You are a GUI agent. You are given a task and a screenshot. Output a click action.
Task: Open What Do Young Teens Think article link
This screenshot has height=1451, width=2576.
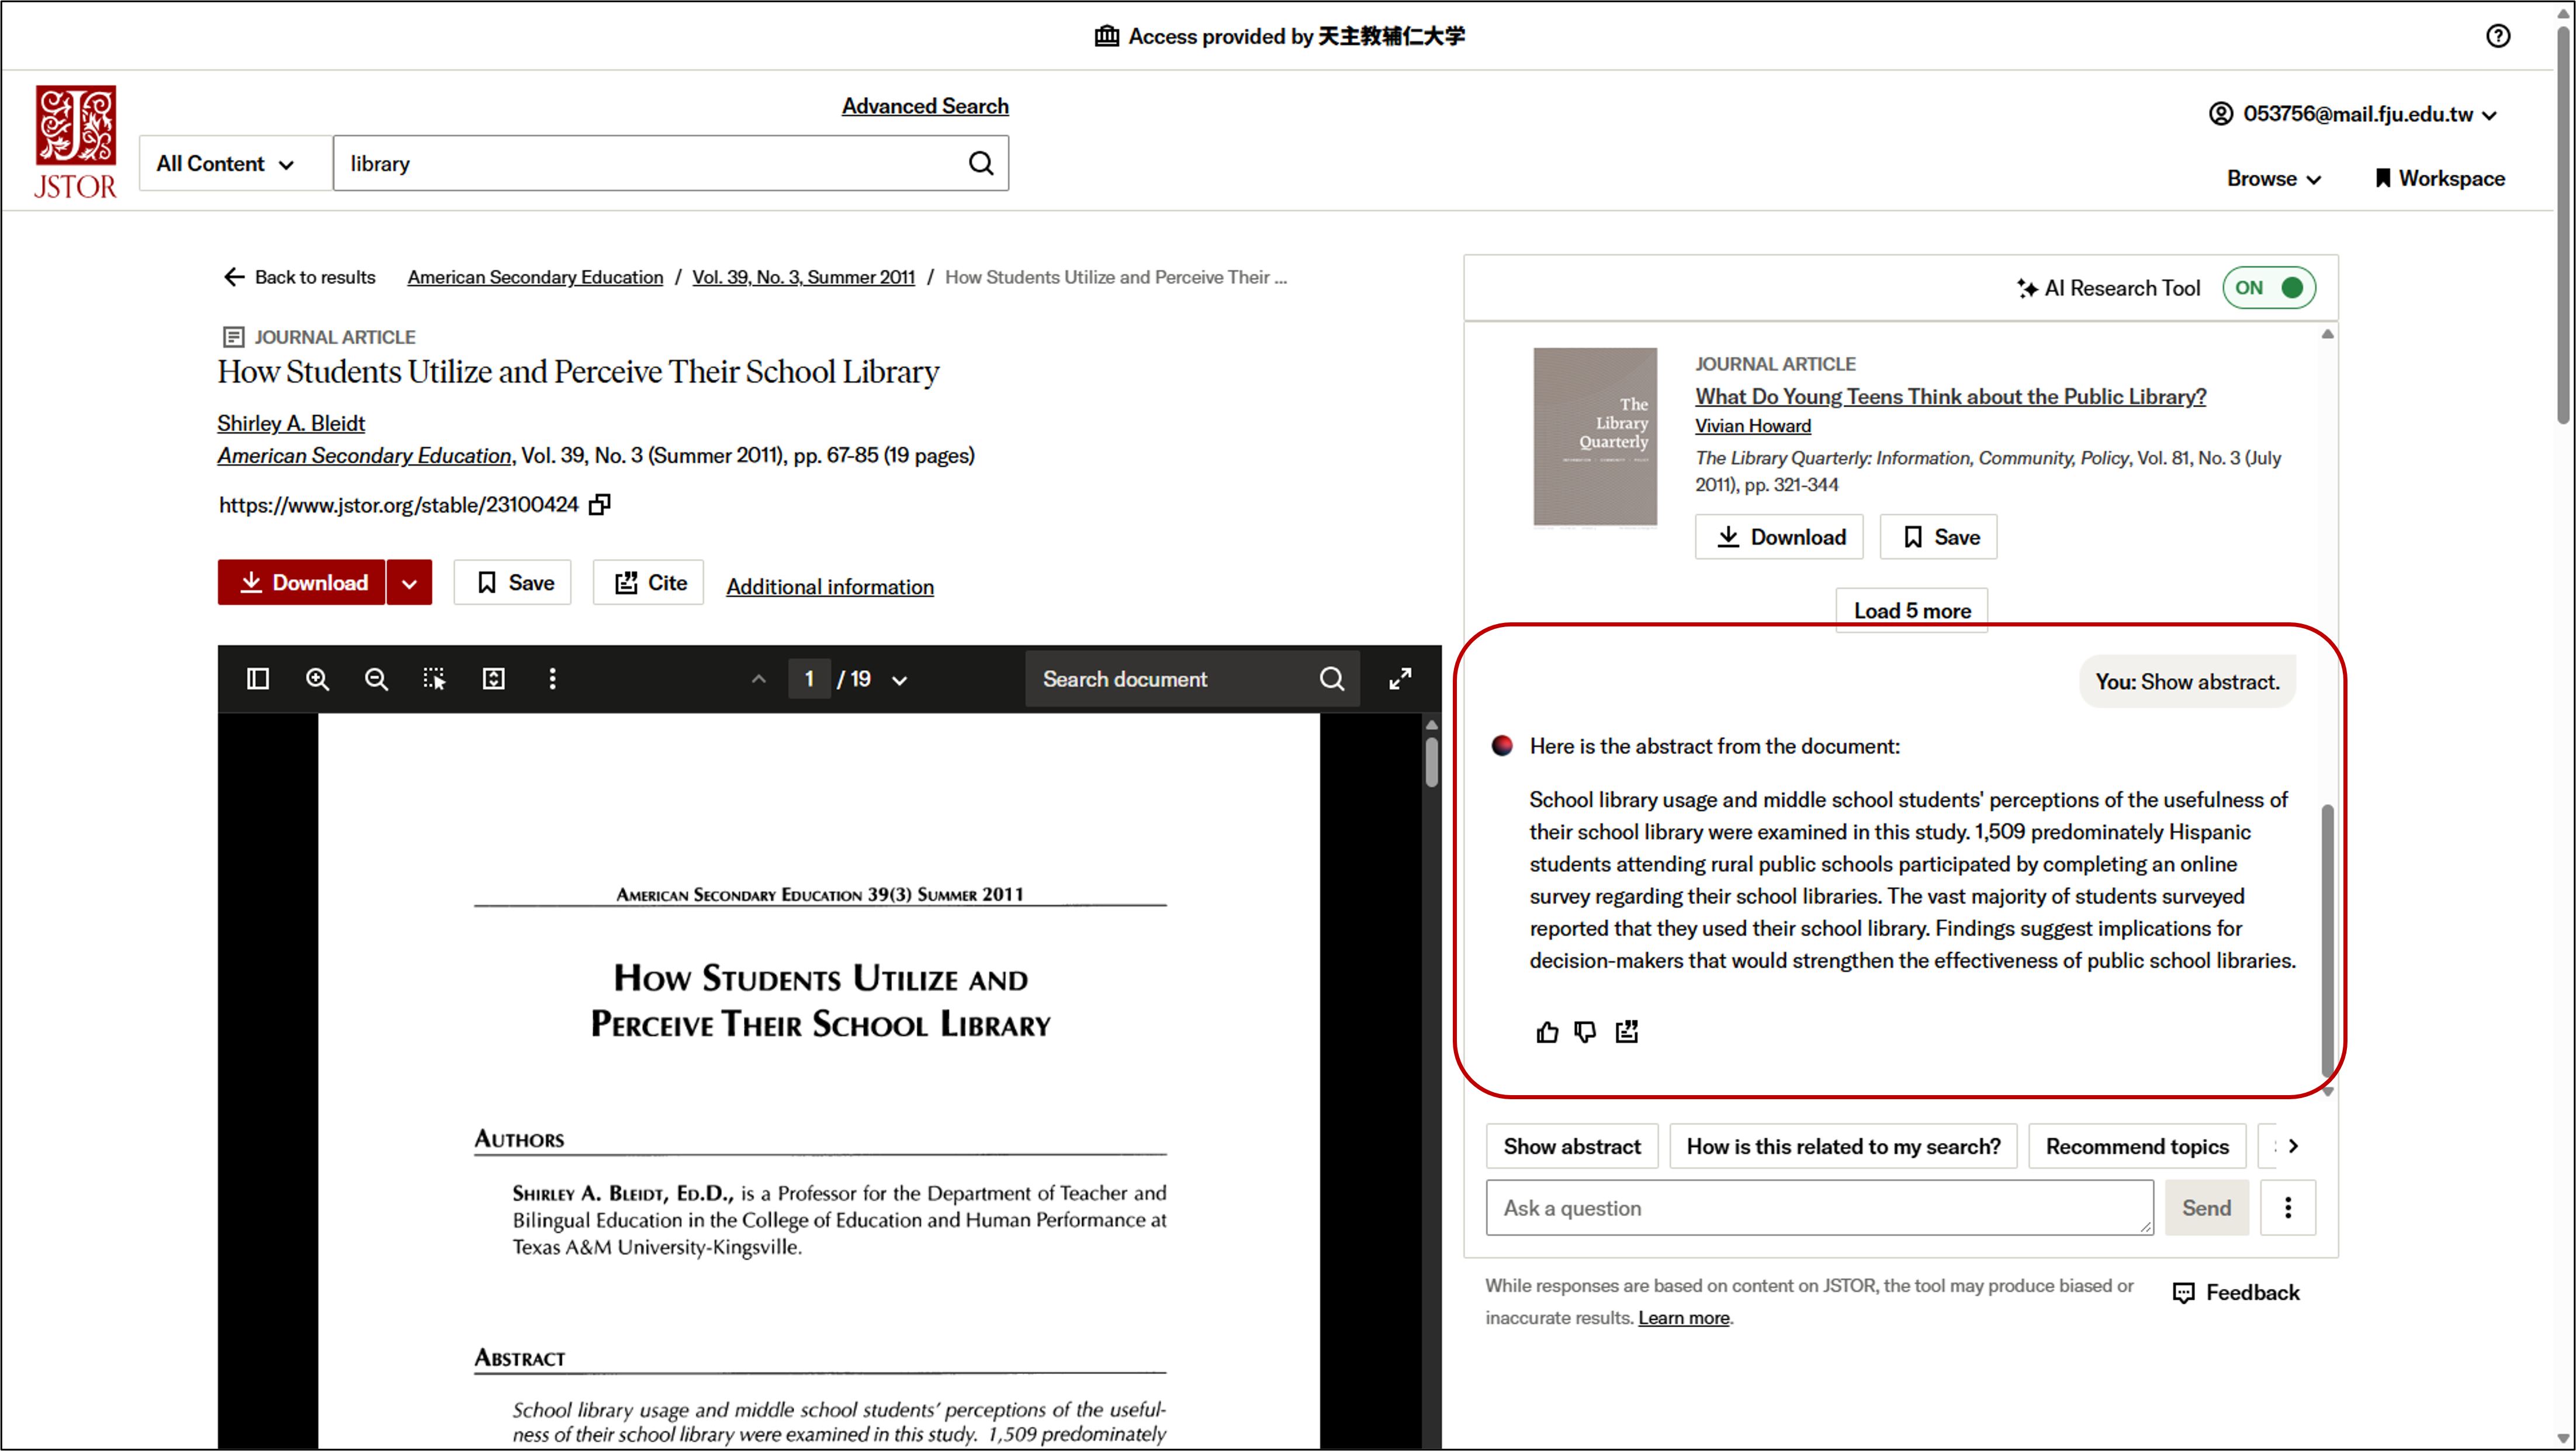(1950, 396)
